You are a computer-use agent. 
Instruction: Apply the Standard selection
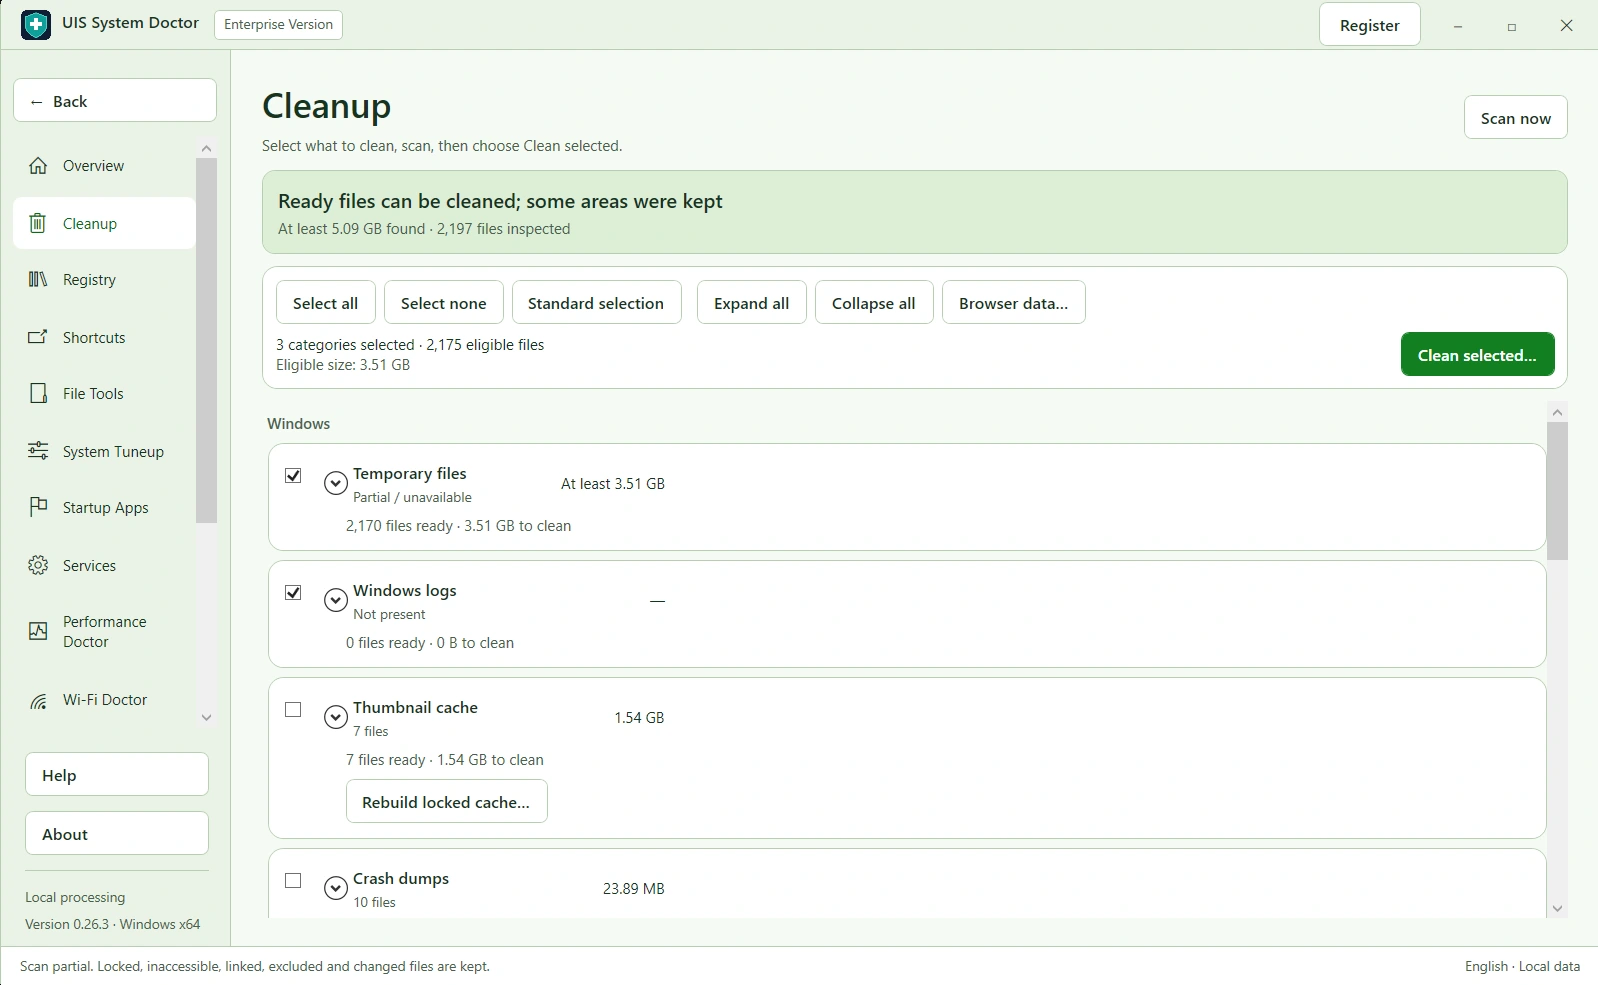point(596,303)
